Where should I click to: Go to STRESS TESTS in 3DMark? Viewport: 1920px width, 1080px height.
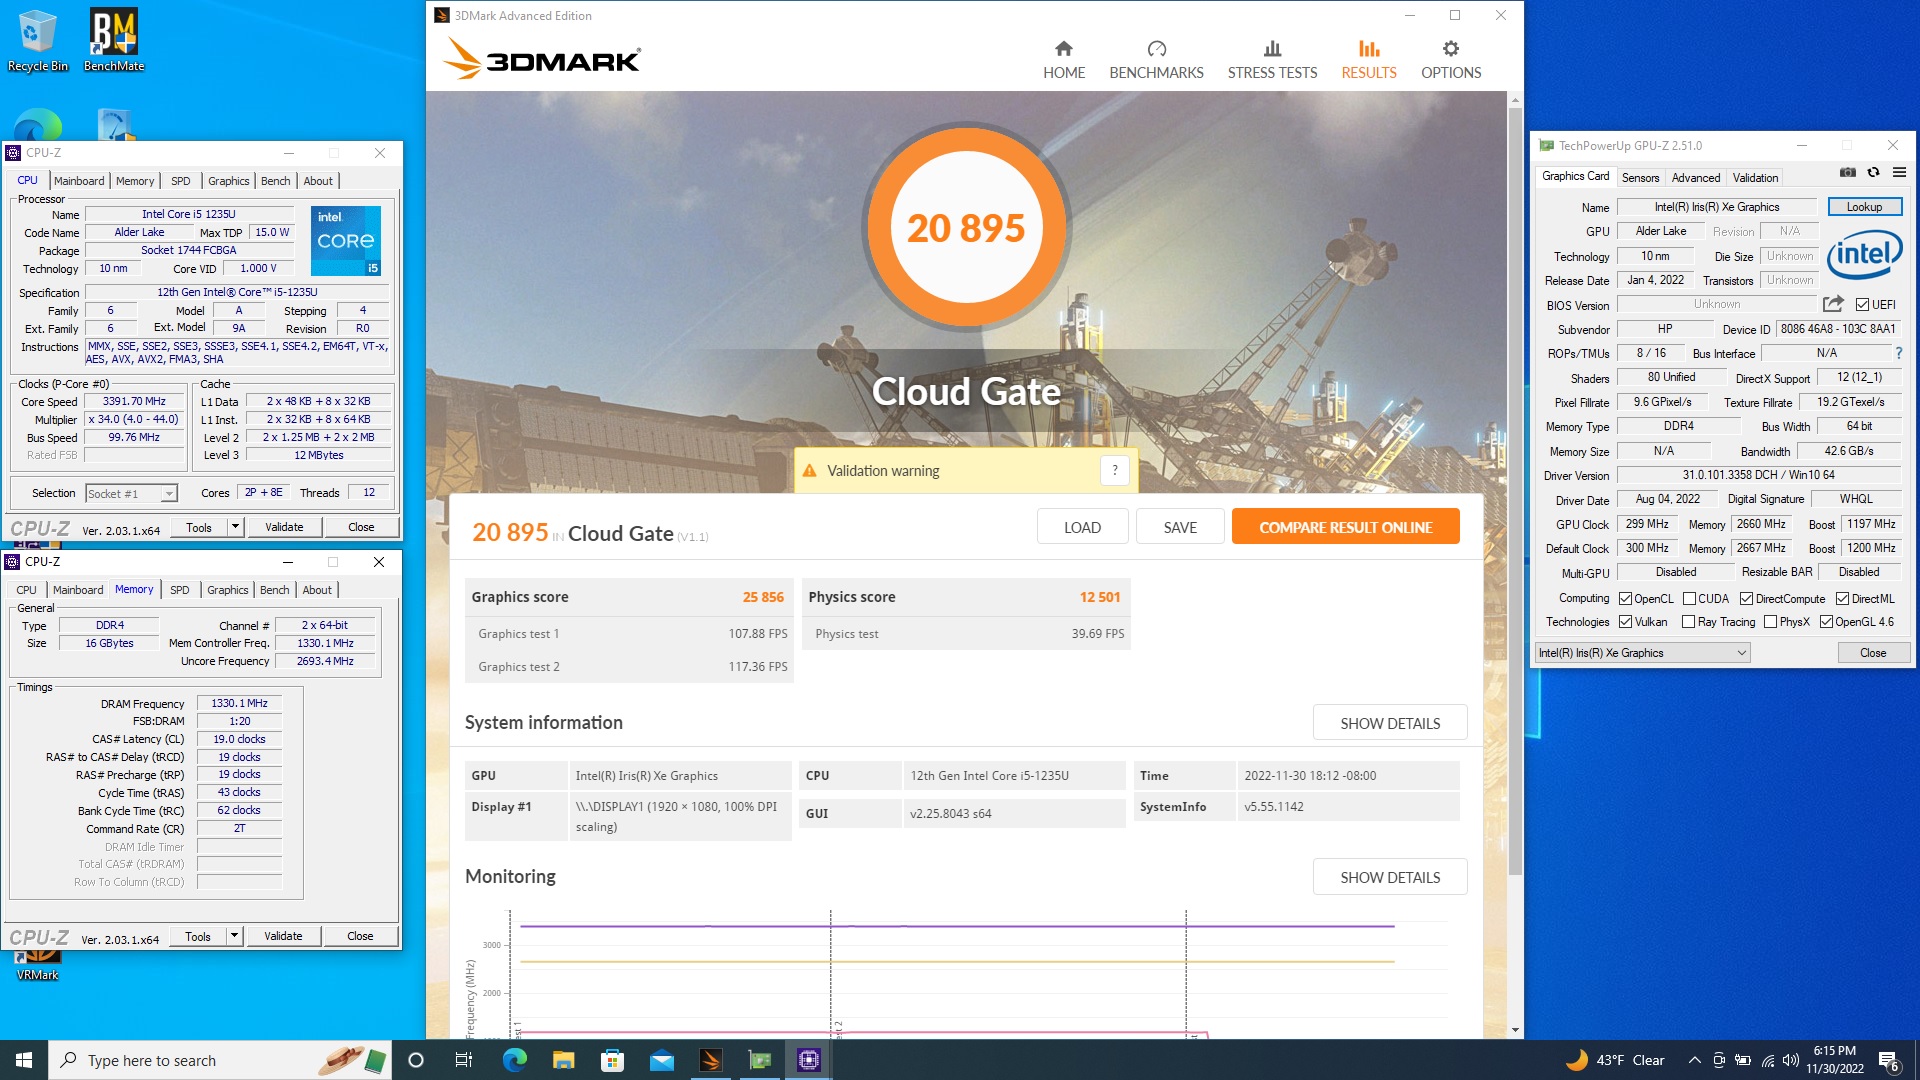point(1272,60)
